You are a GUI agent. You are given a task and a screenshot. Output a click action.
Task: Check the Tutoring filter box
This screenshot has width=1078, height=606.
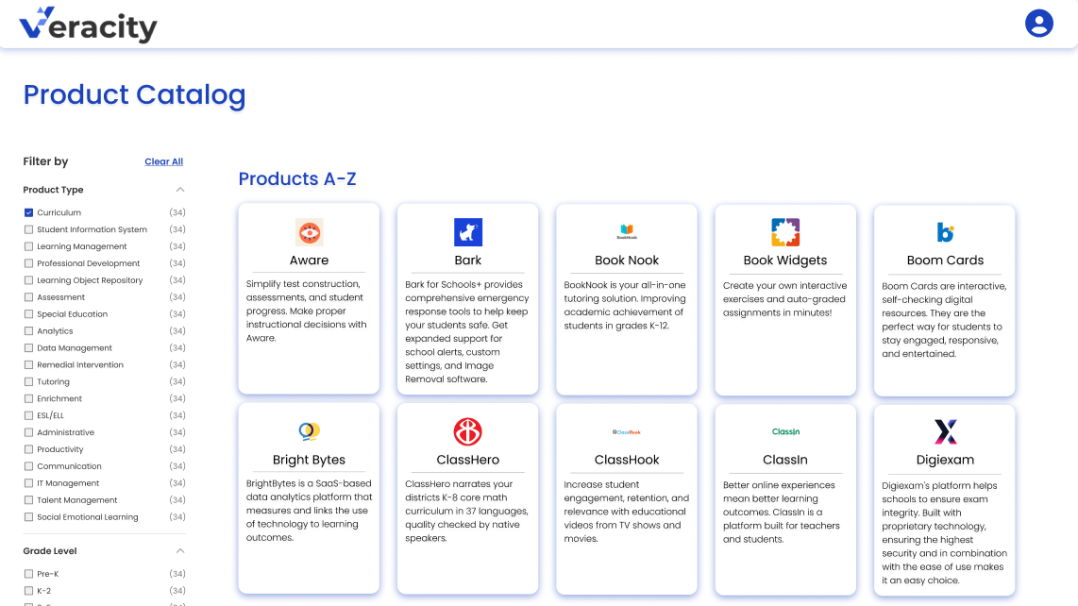(x=28, y=382)
